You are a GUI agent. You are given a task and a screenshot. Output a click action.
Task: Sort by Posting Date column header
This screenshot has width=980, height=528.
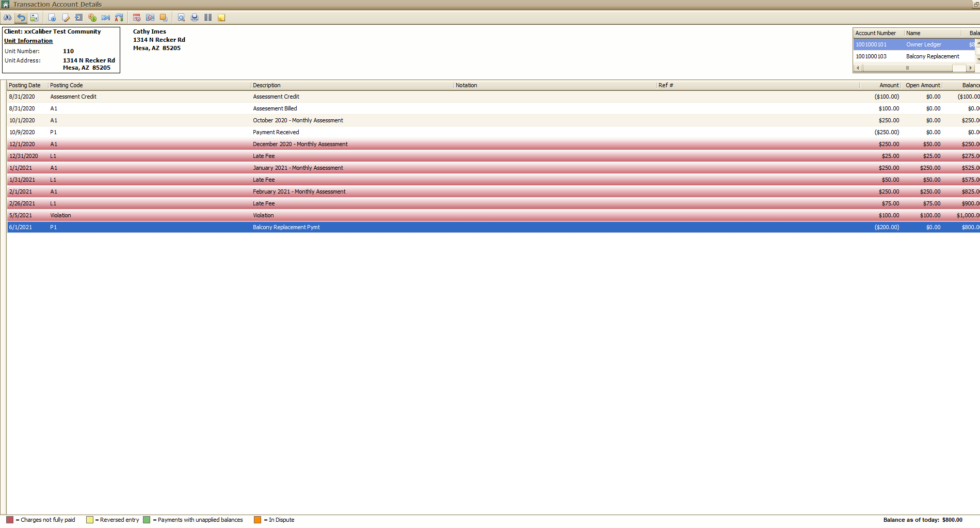tap(26, 85)
